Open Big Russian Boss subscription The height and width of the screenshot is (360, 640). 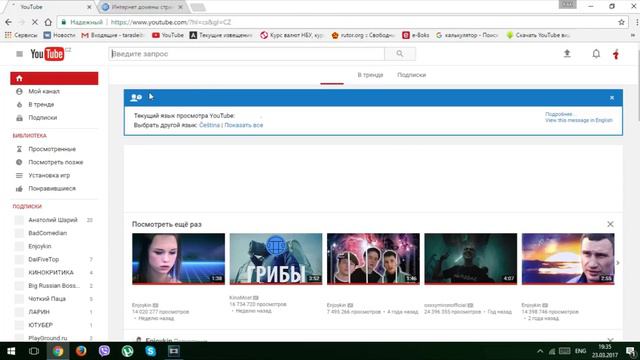54,286
